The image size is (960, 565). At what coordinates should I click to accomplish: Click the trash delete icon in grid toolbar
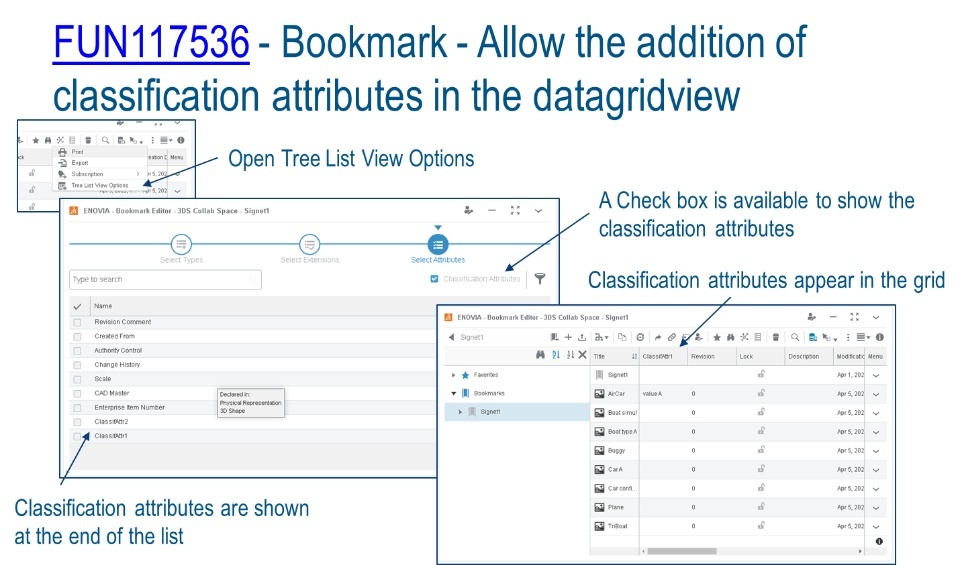[776, 337]
